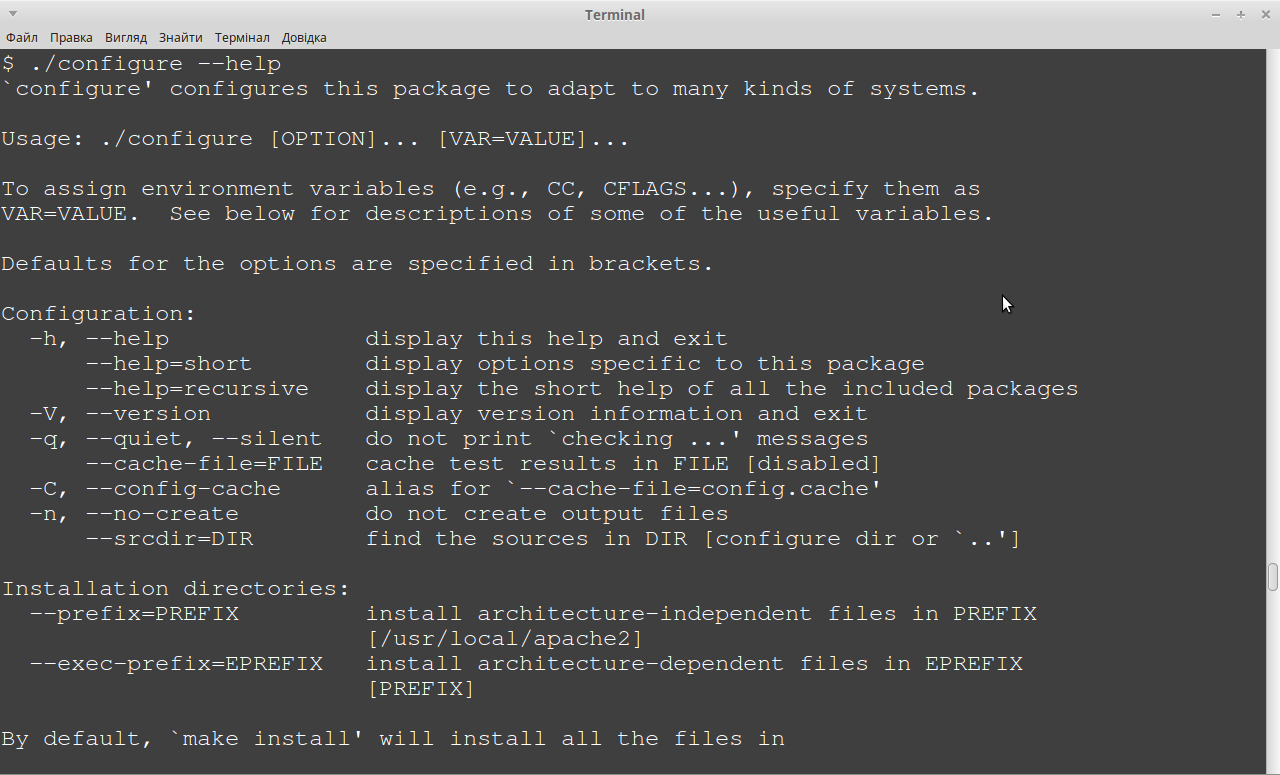1280x775 pixels.
Task: Click the scrollbar track below the thumb
Action: click(x=1273, y=680)
